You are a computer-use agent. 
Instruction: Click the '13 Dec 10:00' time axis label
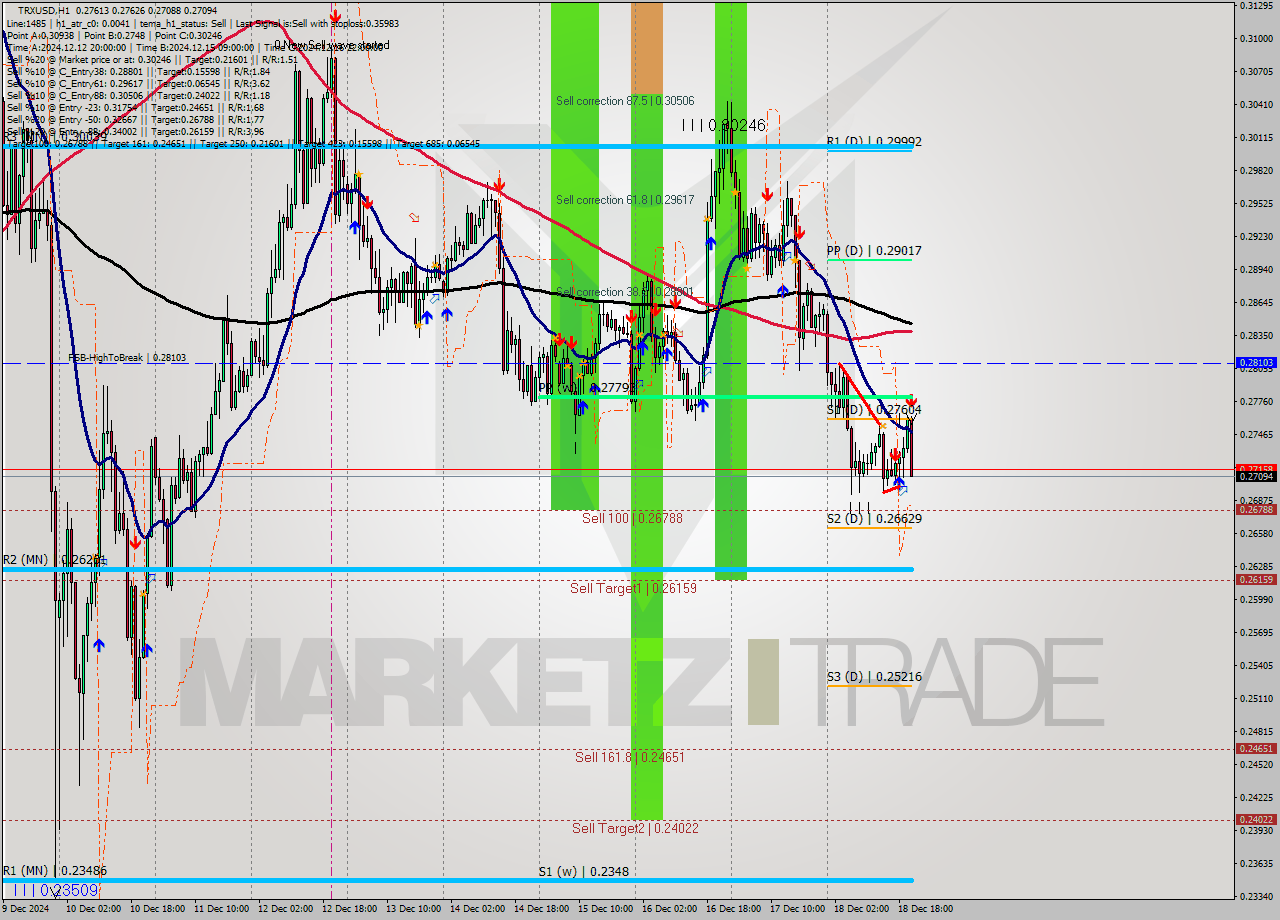[x=413, y=909]
